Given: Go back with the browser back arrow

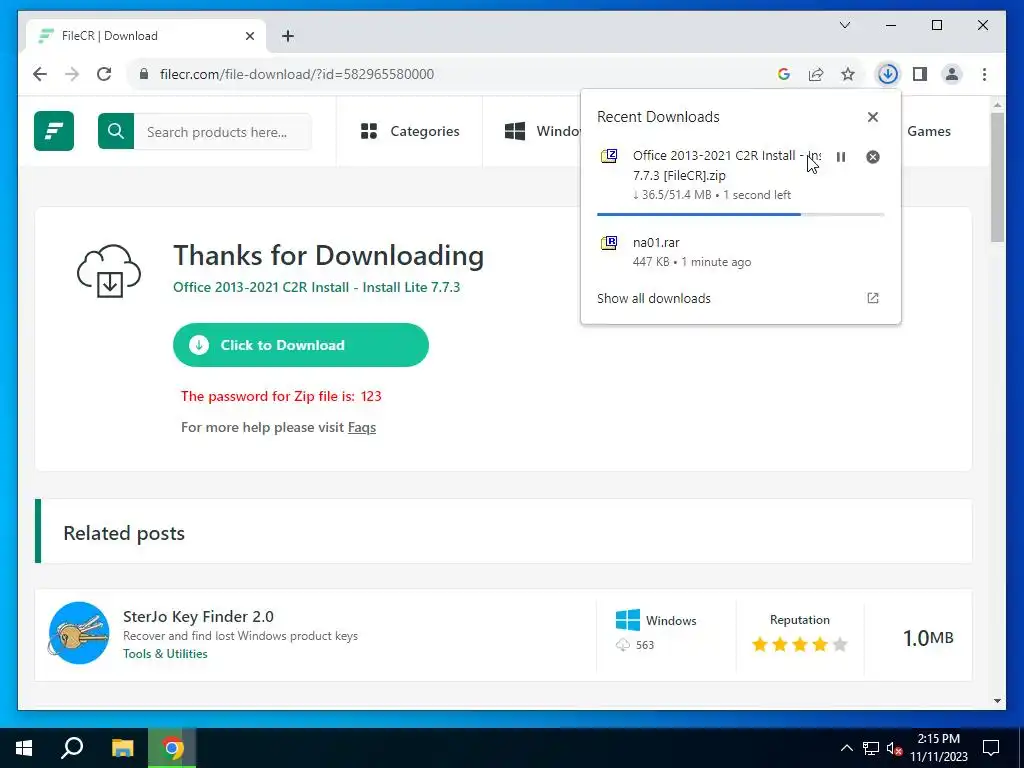Looking at the screenshot, I should pyautogui.click(x=40, y=74).
